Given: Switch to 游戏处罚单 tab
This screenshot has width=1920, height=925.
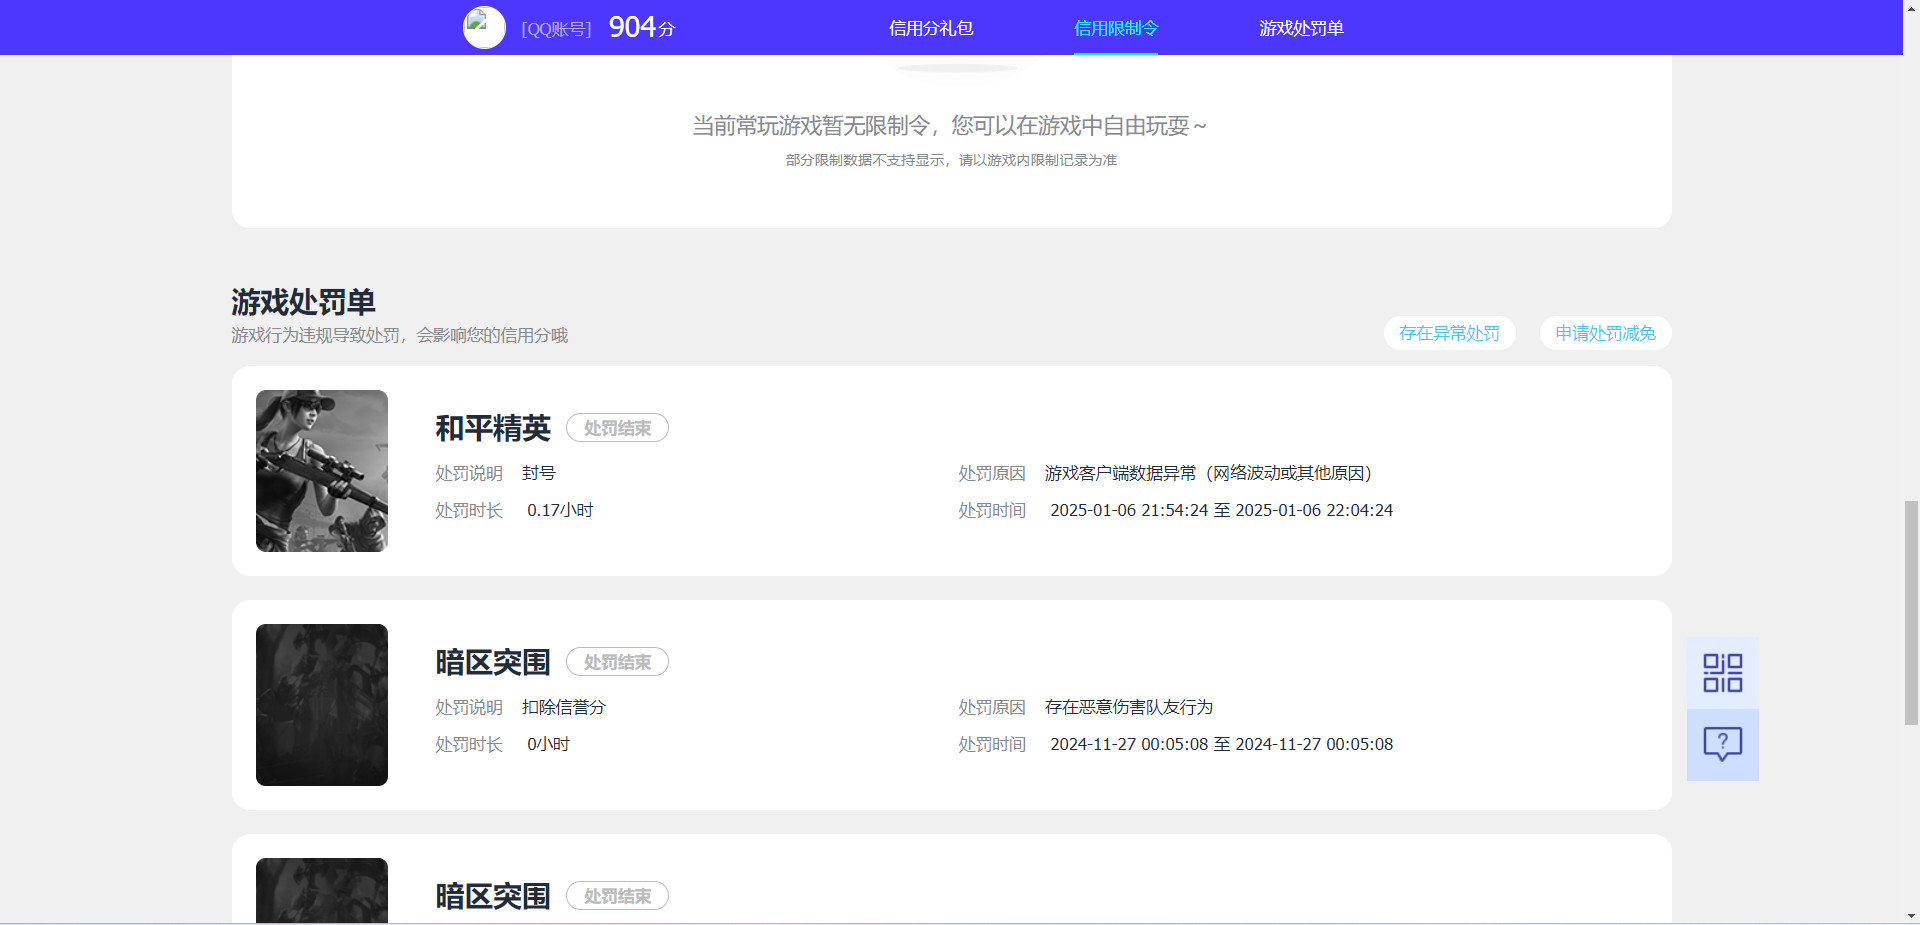Looking at the screenshot, I should point(1301,28).
